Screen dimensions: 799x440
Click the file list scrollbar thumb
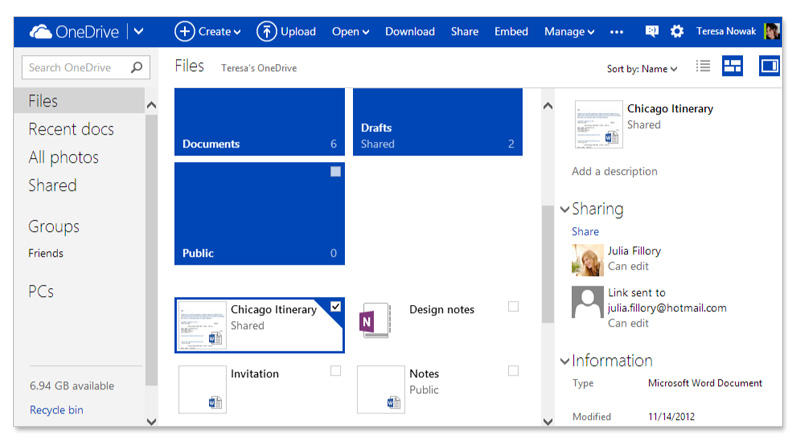(x=548, y=264)
